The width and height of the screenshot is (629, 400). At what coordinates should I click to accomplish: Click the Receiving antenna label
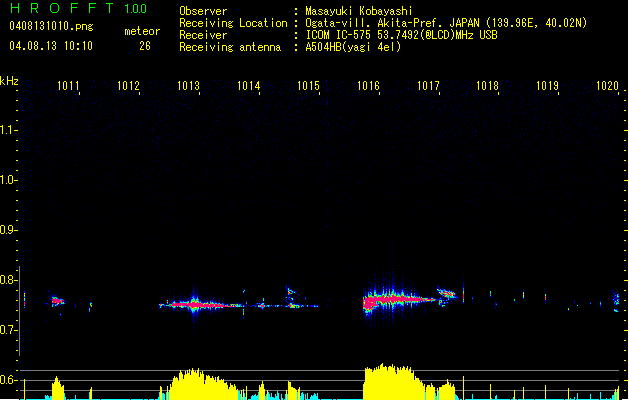coord(230,47)
